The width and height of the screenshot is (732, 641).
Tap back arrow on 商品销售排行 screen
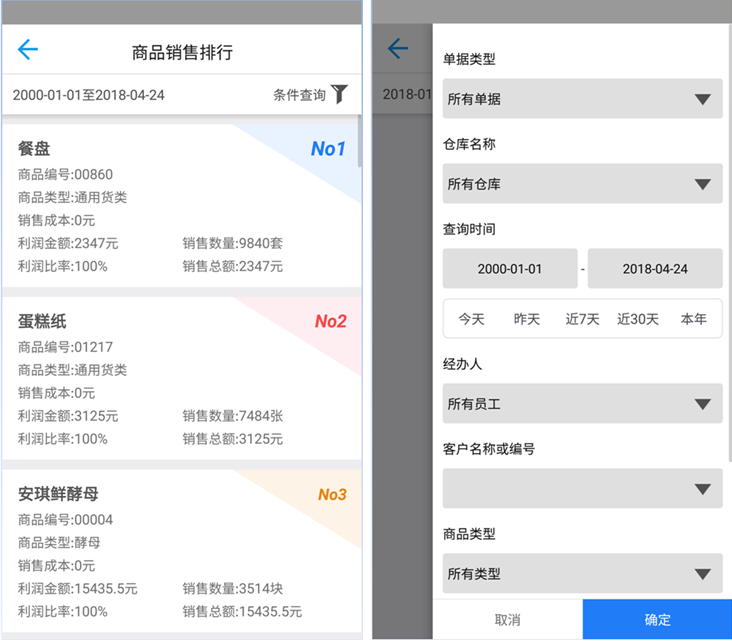(x=27, y=50)
